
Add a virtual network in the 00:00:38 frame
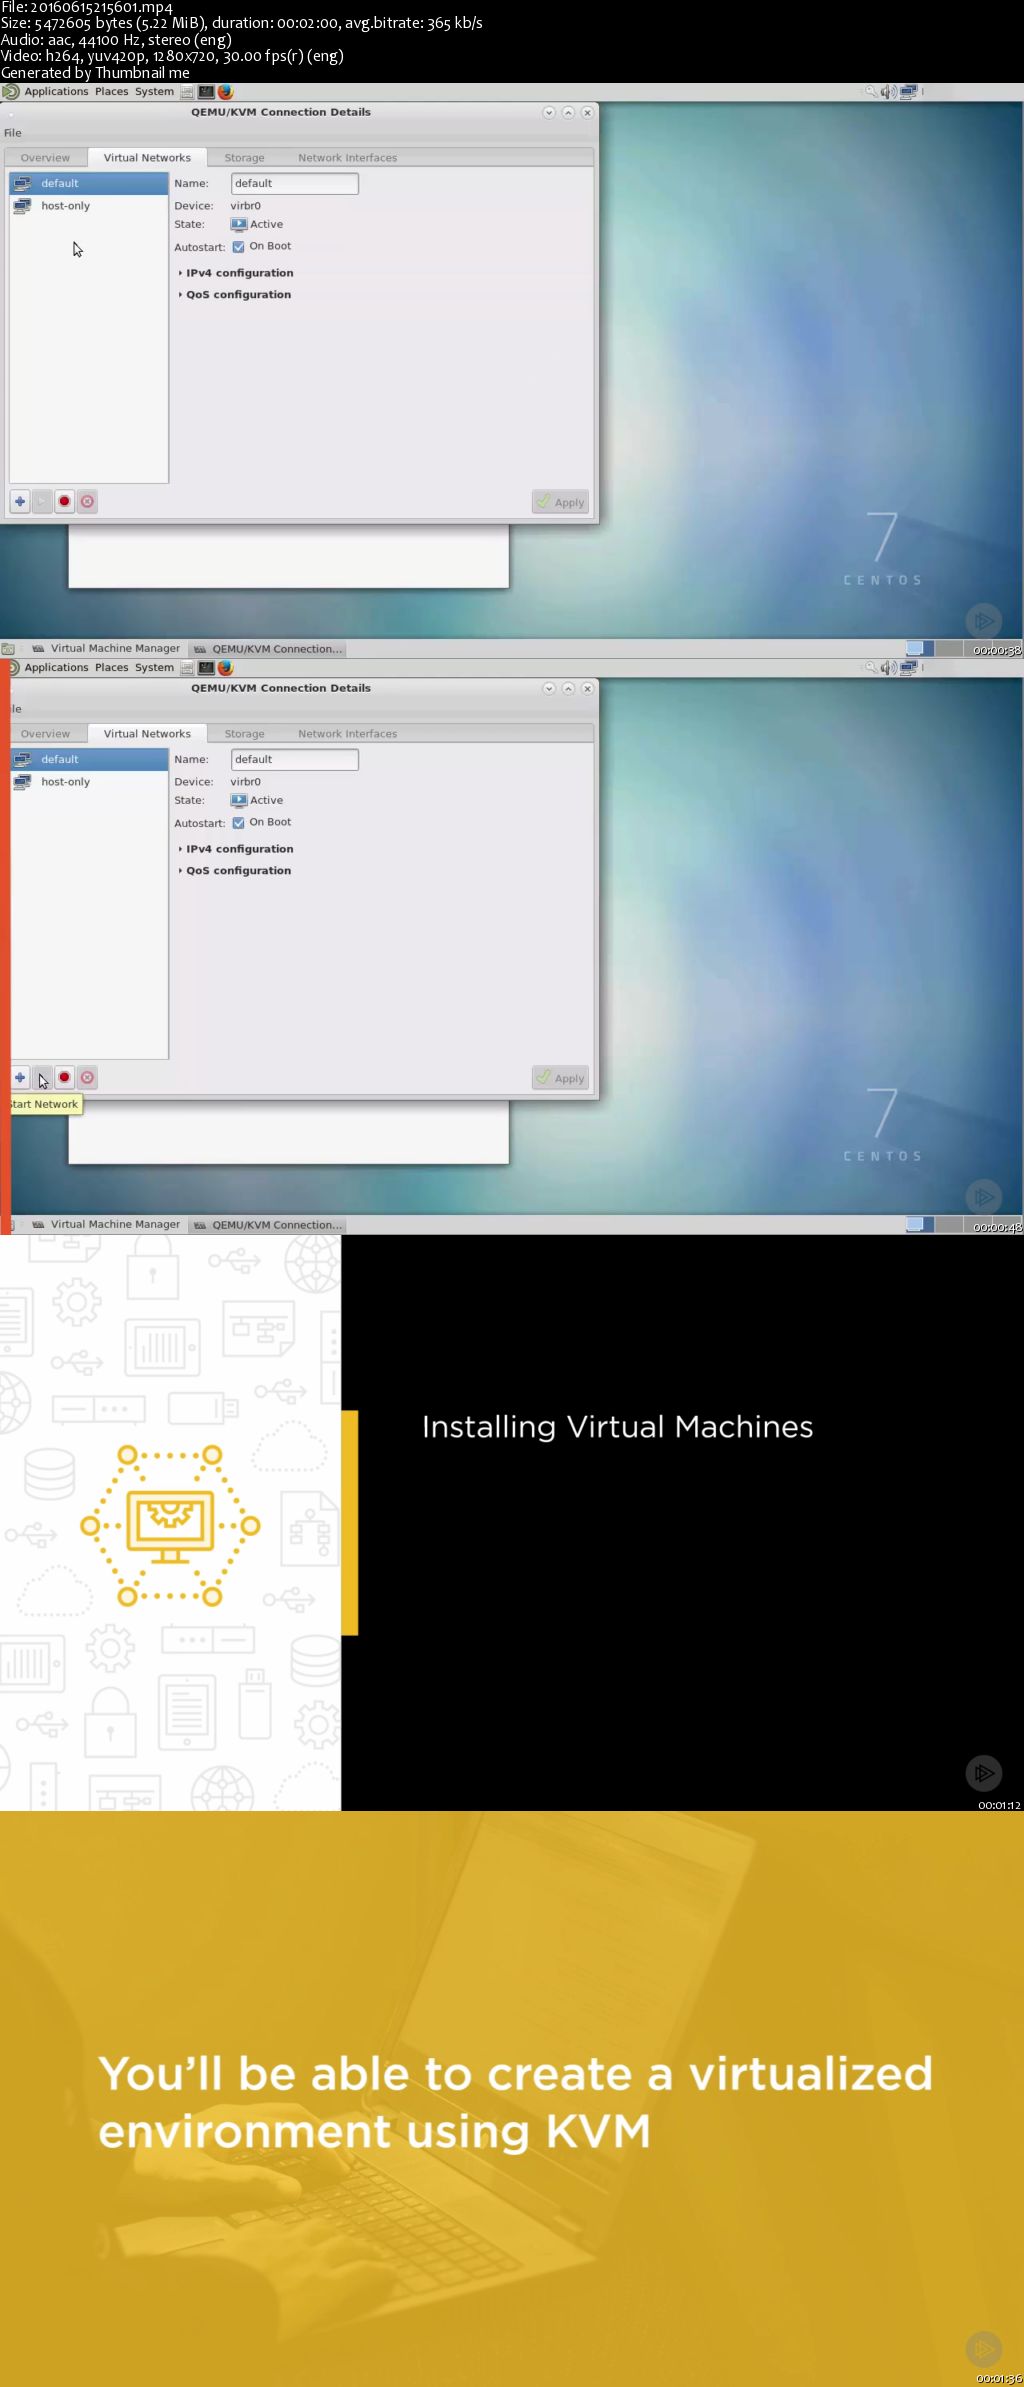(20, 501)
